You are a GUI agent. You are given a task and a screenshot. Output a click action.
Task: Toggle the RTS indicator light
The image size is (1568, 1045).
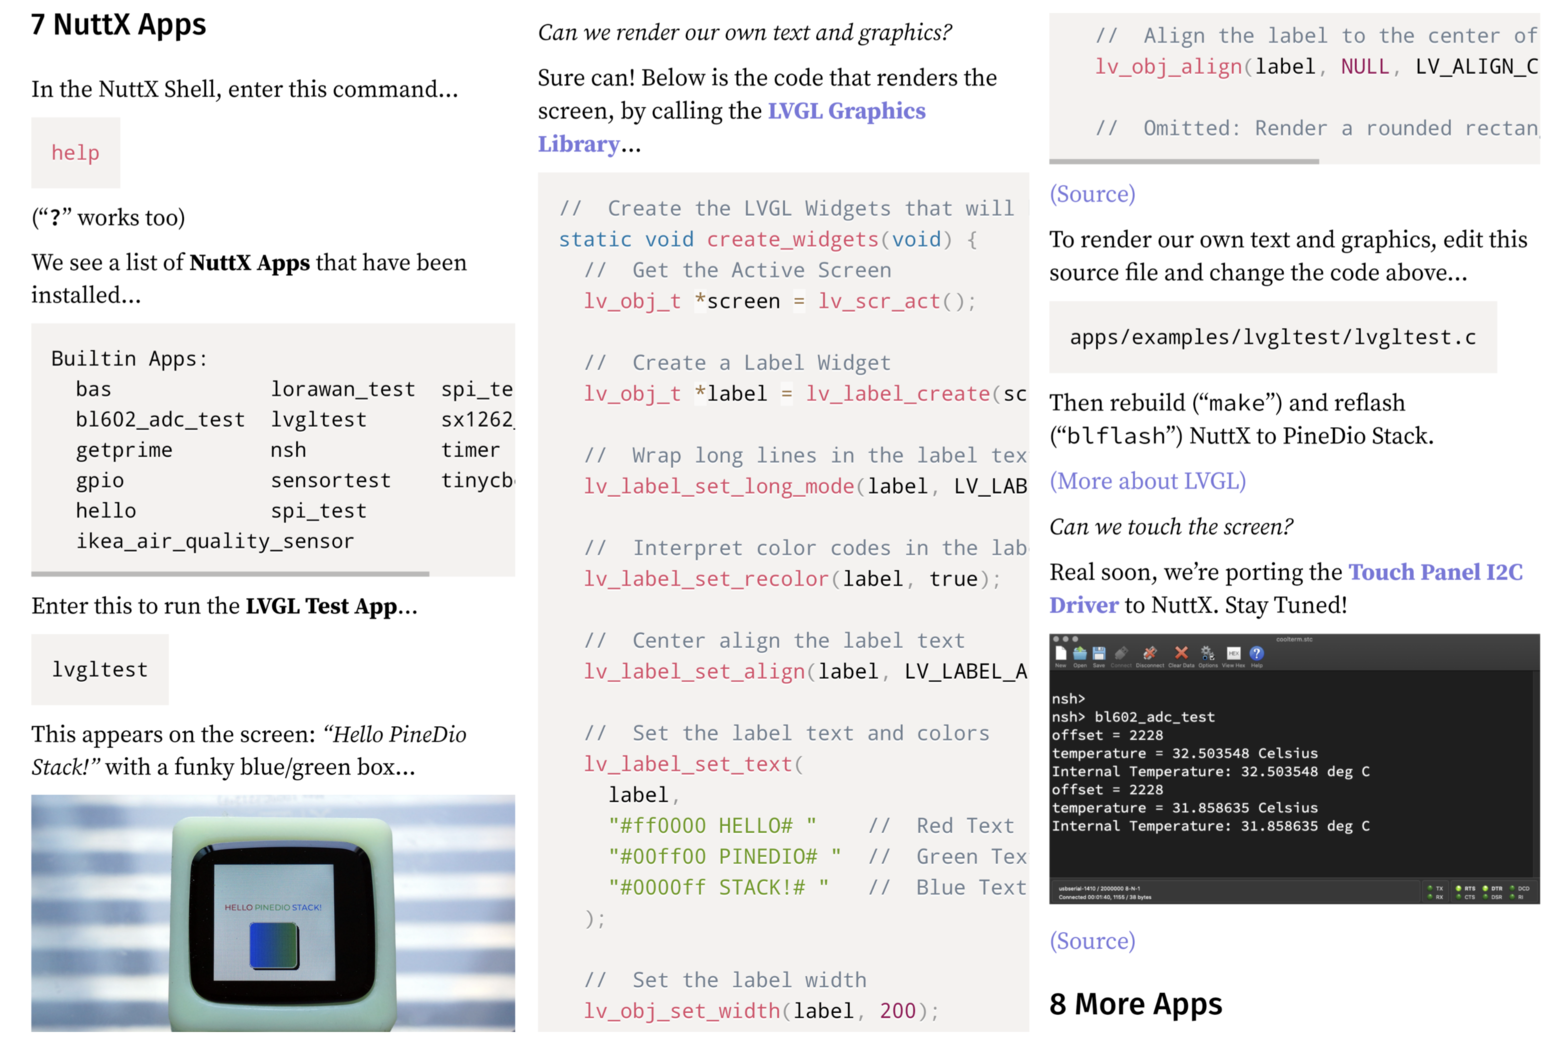pos(1459,888)
